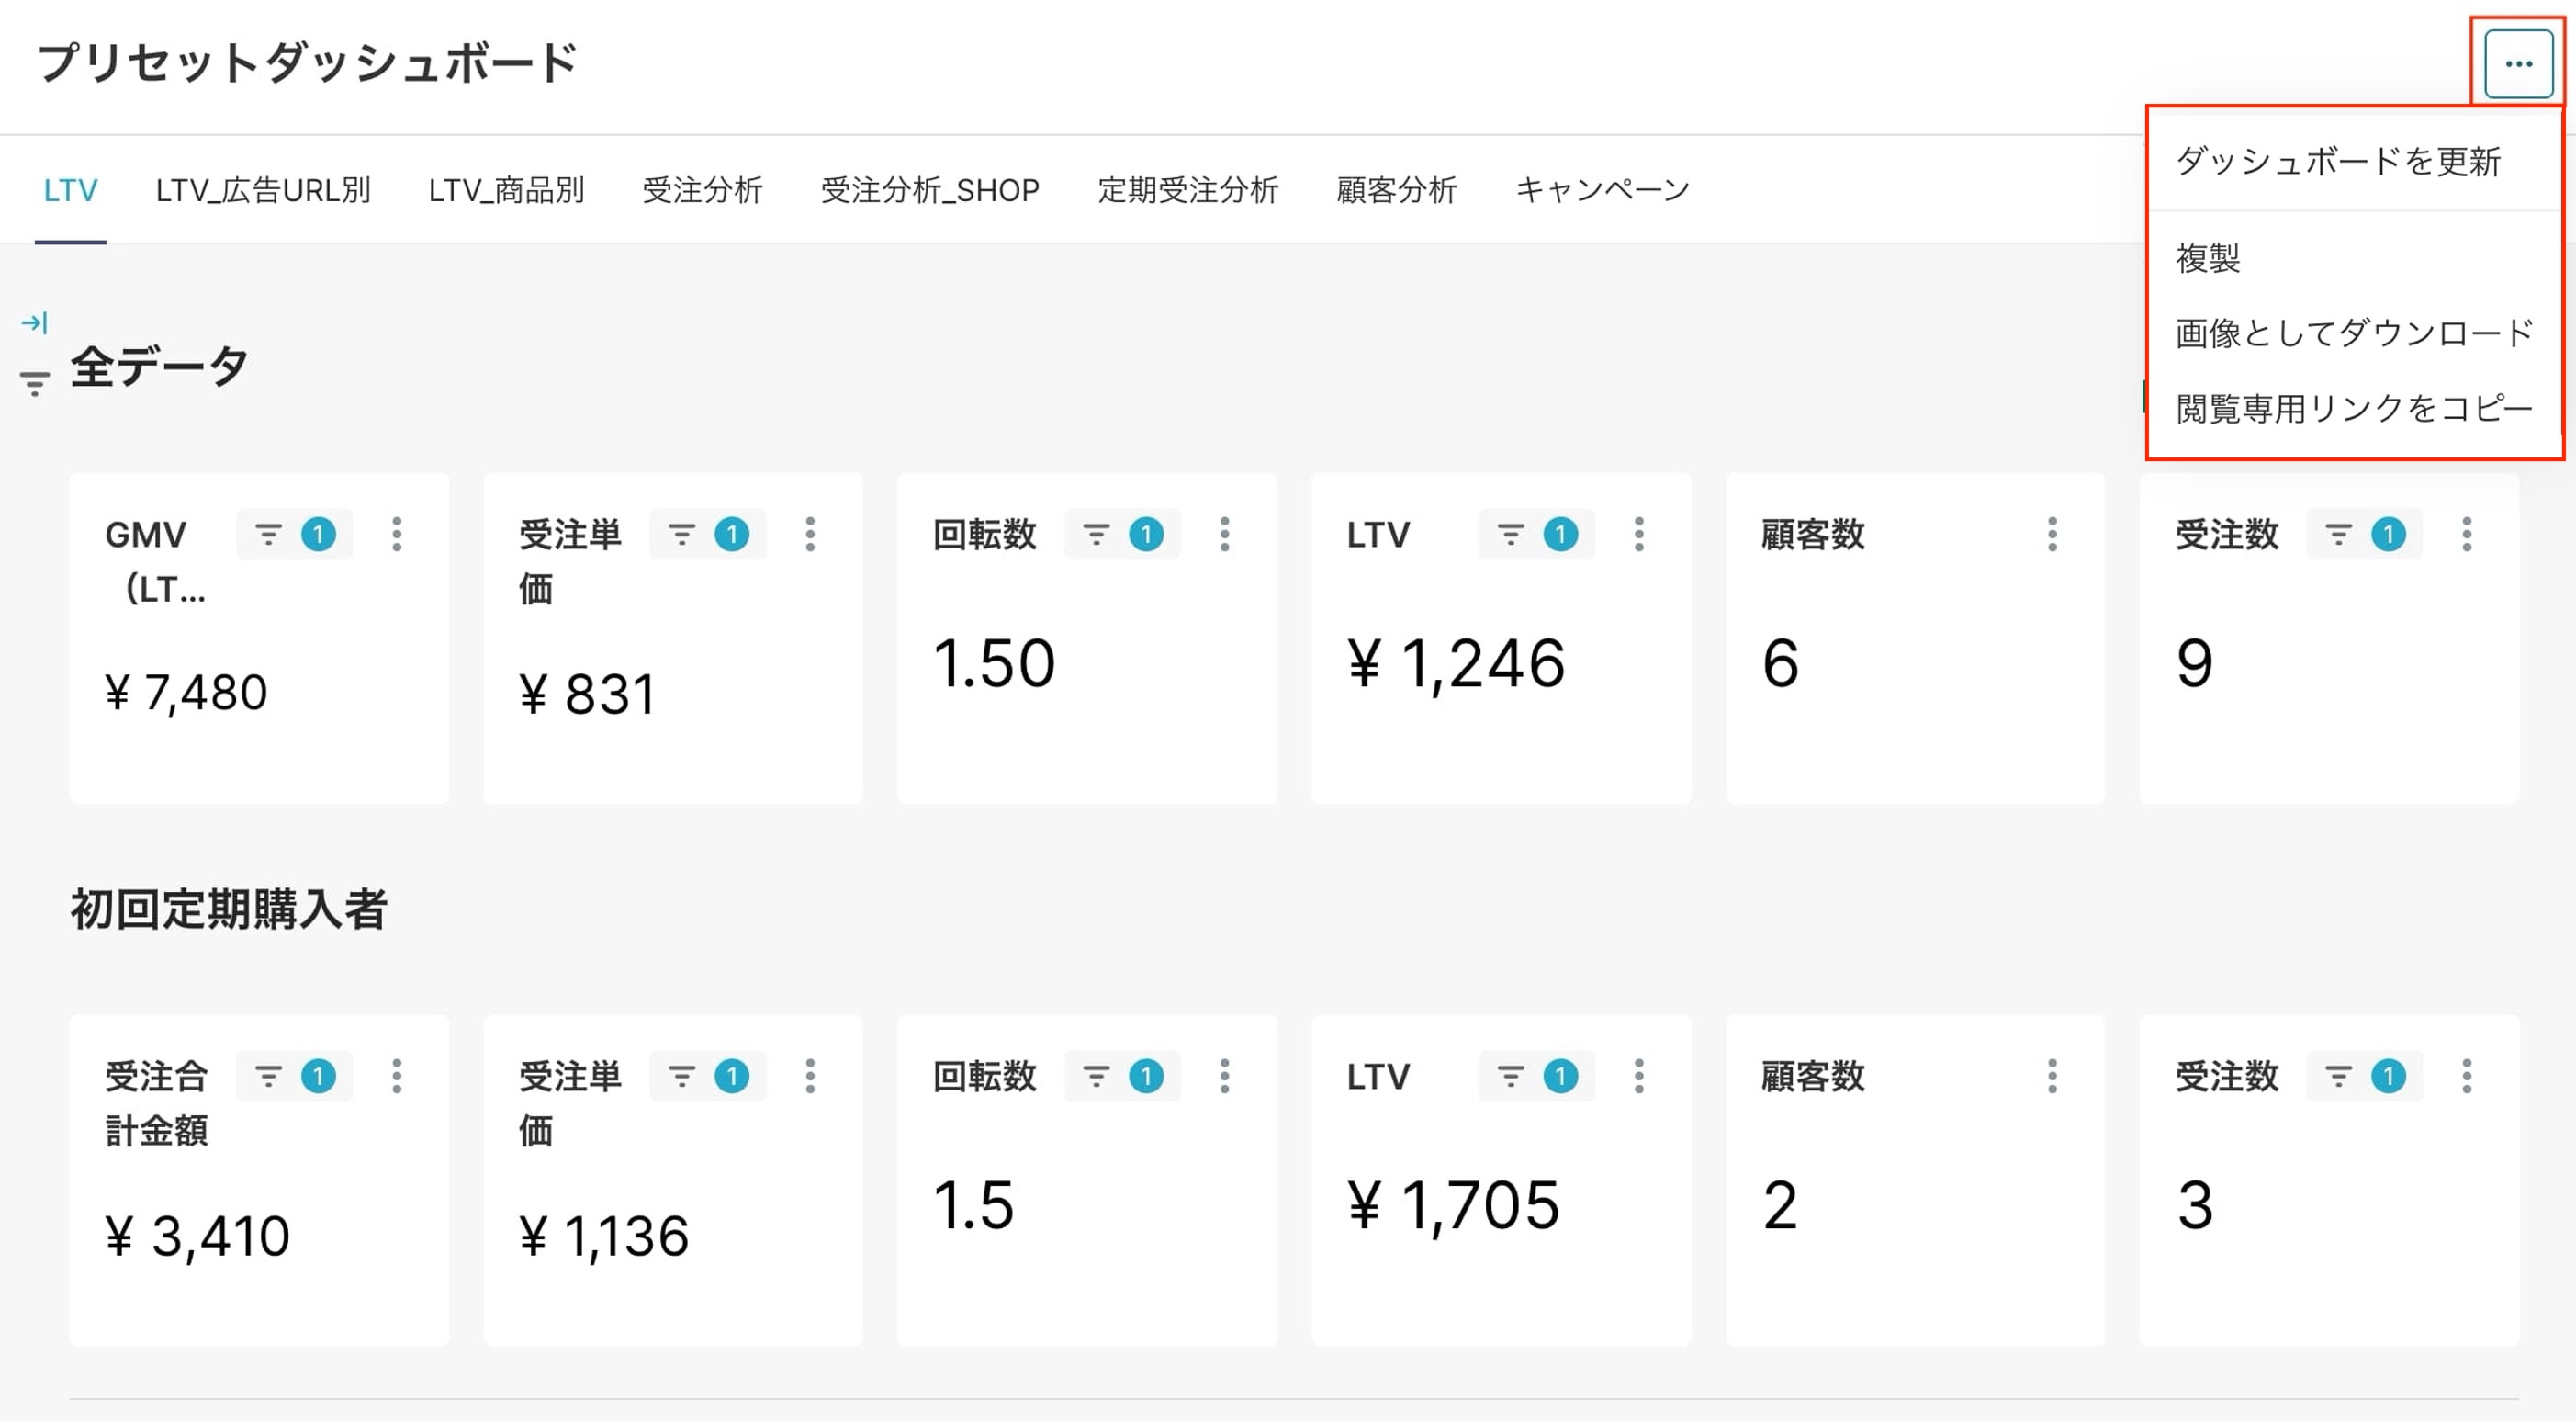This screenshot has width=2576, height=1423.
Task: Open the dashboard three-dot options button
Action: click(x=2518, y=64)
